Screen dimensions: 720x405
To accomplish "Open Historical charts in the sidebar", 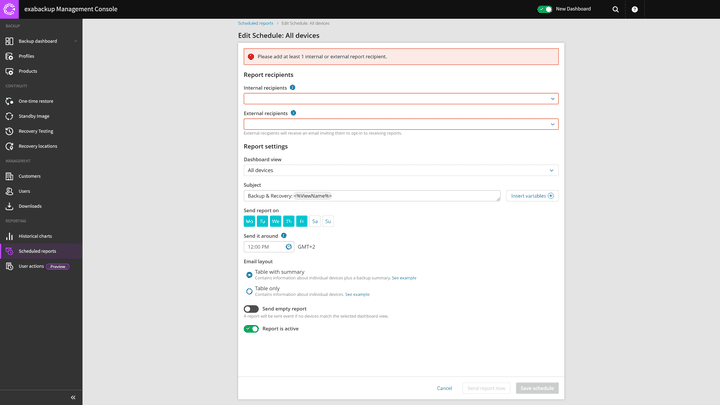I will (38, 236).
